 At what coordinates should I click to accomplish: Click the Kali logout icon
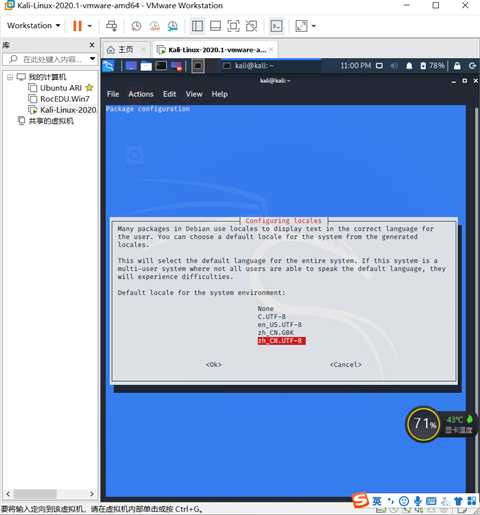pos(472,66)
